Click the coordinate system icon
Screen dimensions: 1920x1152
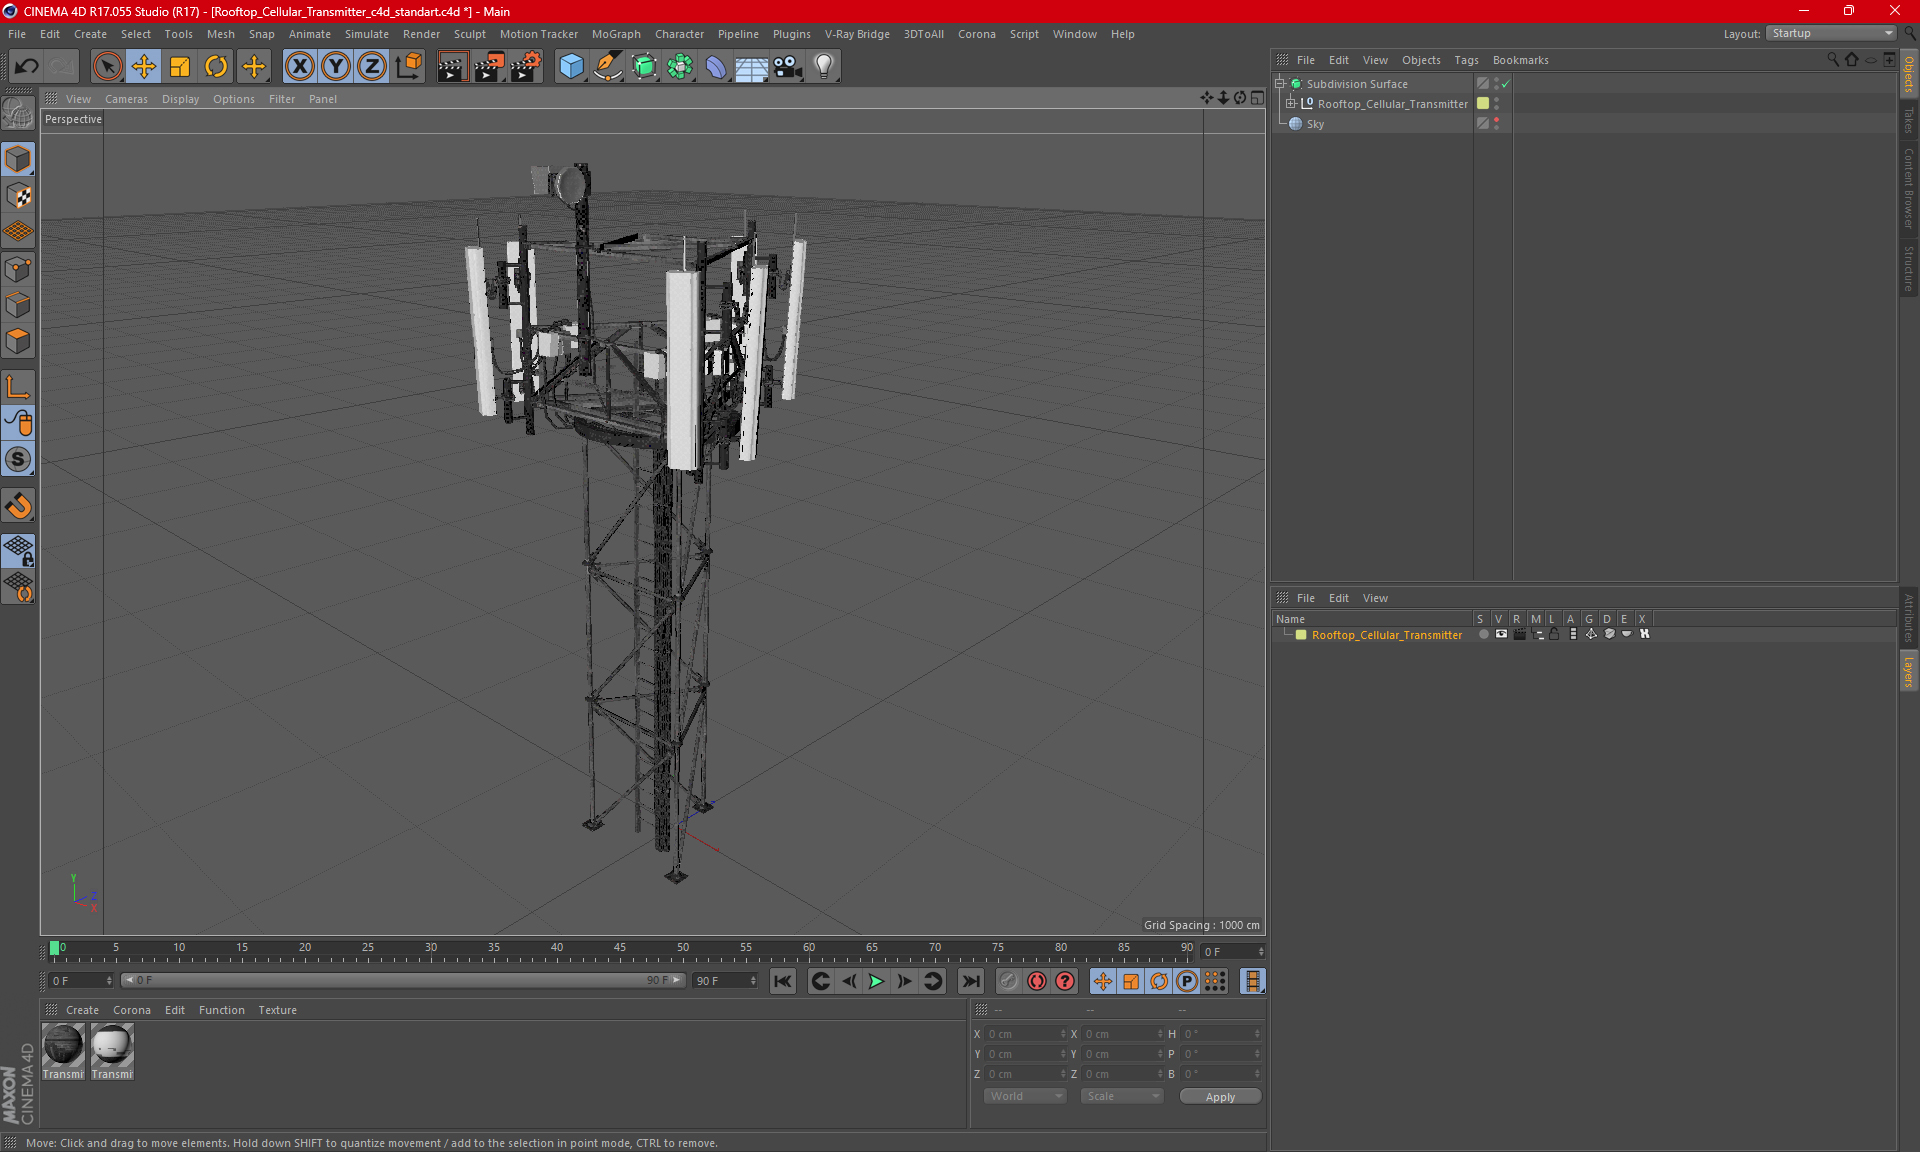coord(409,67)
